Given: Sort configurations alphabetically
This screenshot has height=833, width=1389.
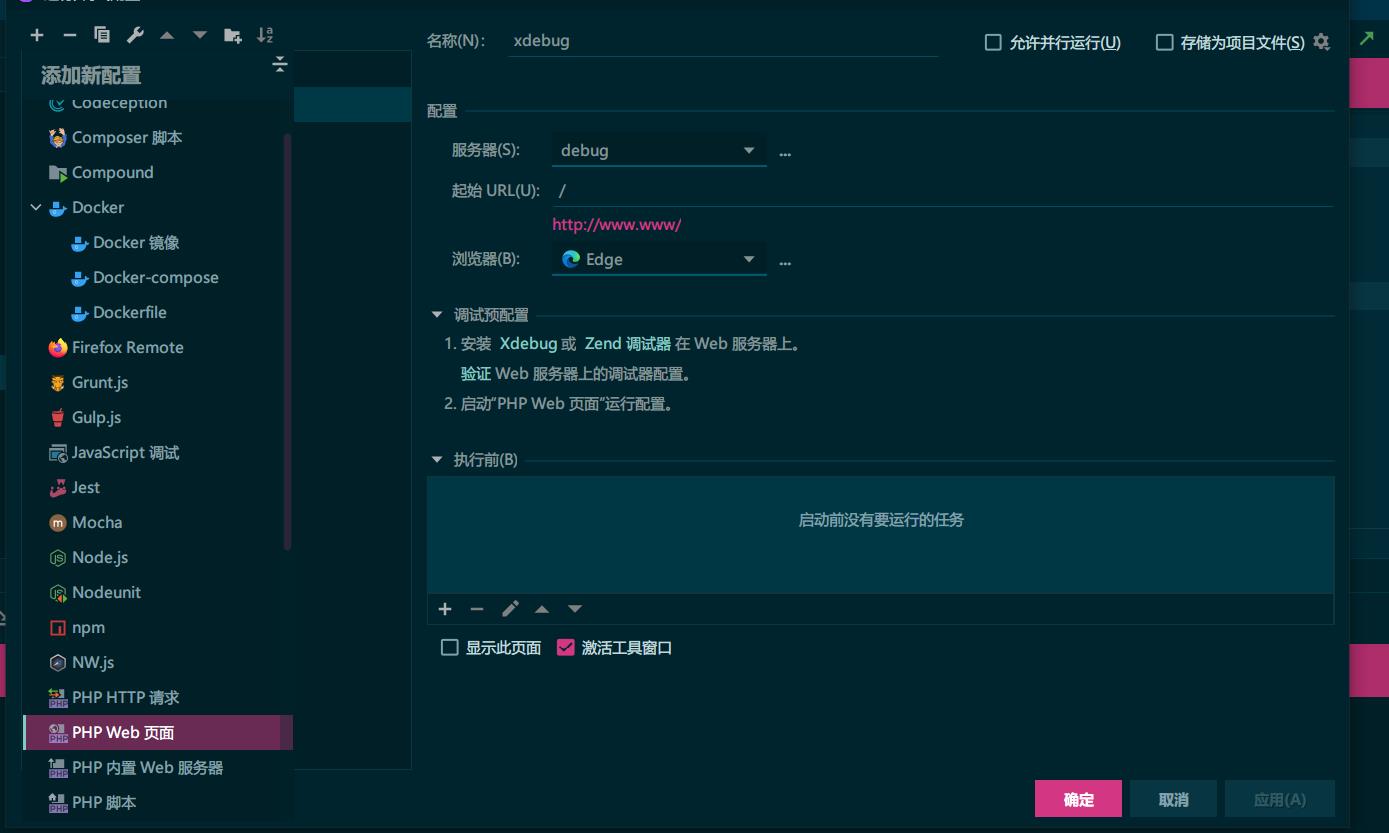Looking at the screenshot, I should pos(265,35).
